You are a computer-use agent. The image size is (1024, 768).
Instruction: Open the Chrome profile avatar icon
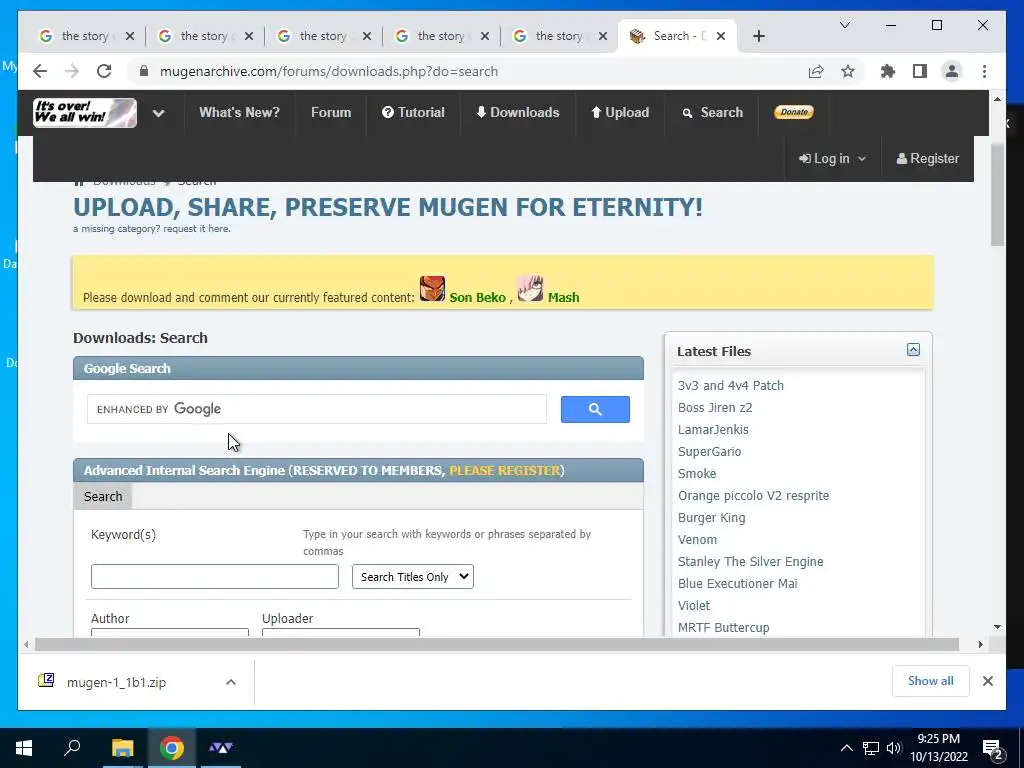click(952, 71)
